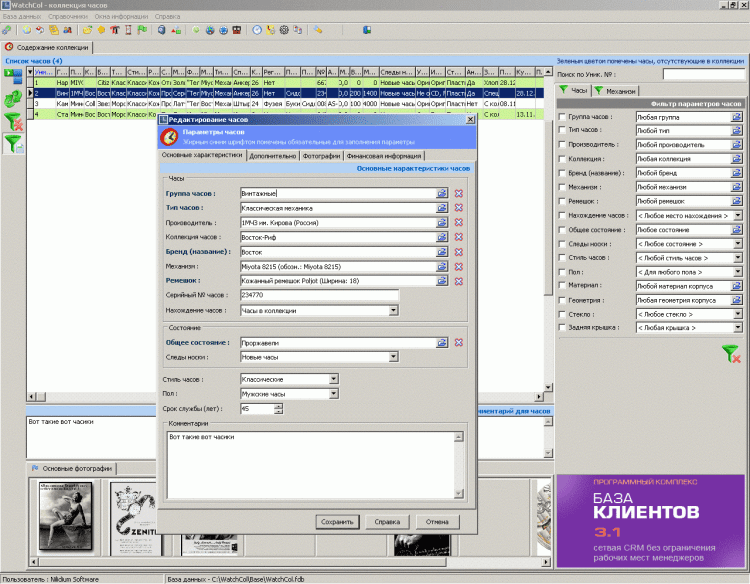Open the Нахождение часов dropdown in the dialog
This screenshot has width=750, height=584.
point(393,310)
